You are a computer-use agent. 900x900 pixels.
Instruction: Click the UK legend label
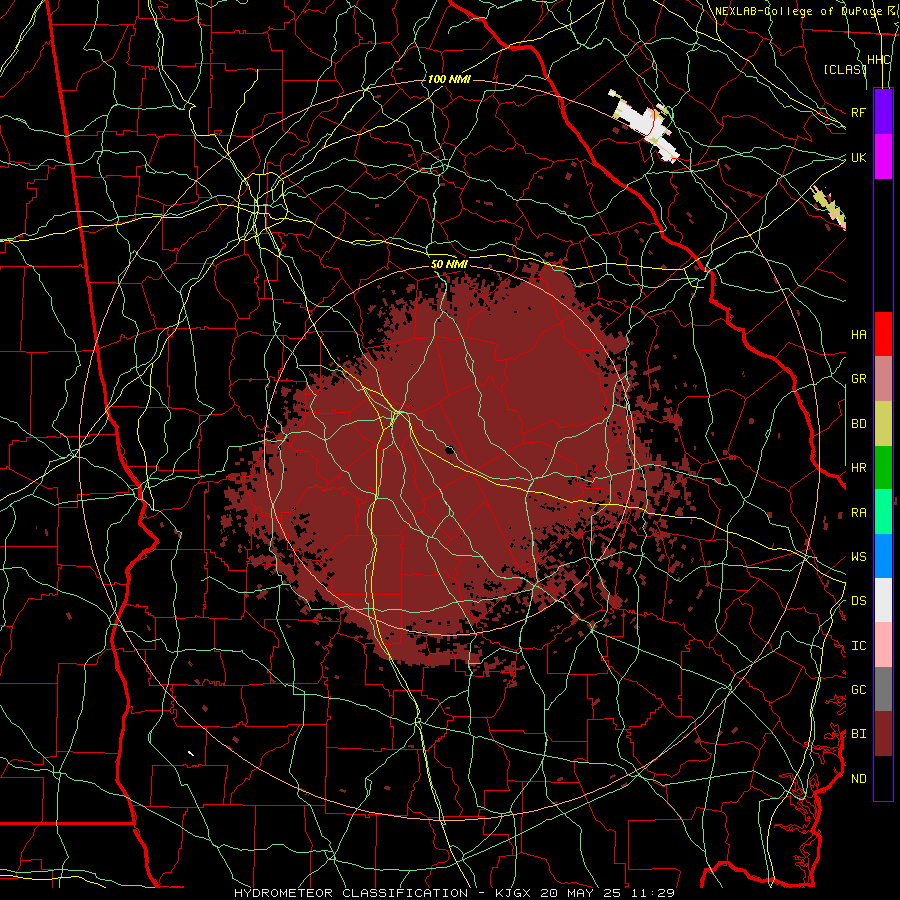point(858,157)
